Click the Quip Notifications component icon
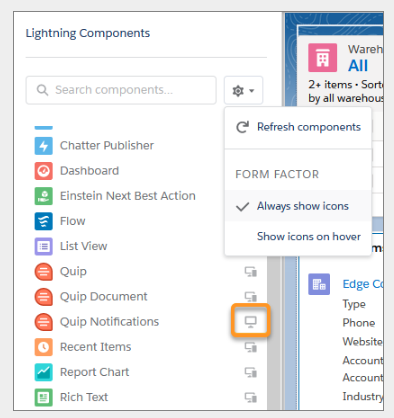 pyautogui.click(x=43, y=322)
